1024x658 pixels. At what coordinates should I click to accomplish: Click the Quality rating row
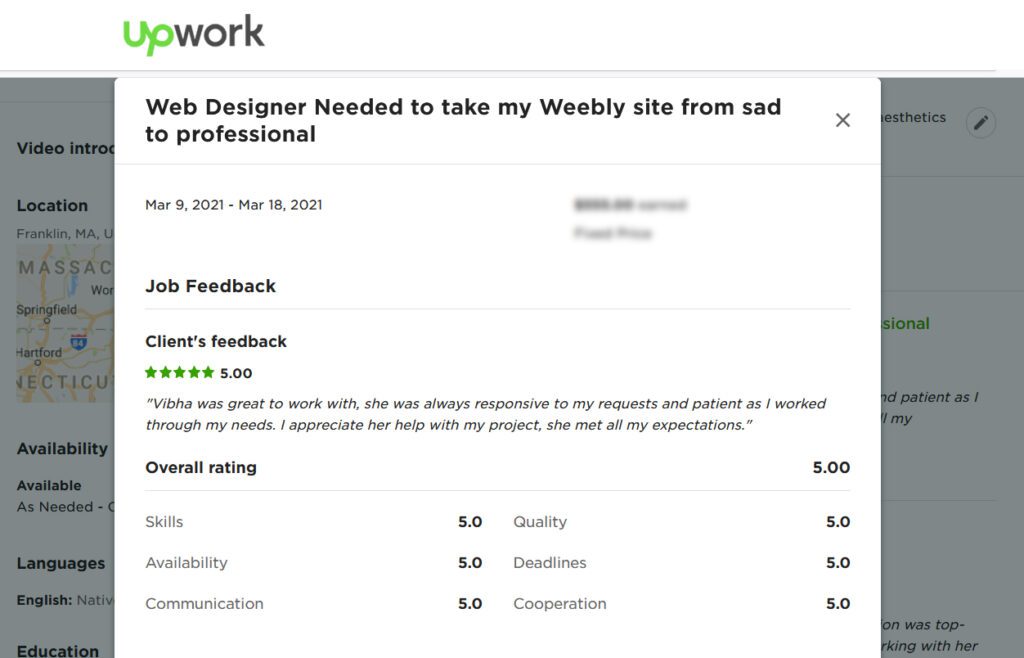681,522
